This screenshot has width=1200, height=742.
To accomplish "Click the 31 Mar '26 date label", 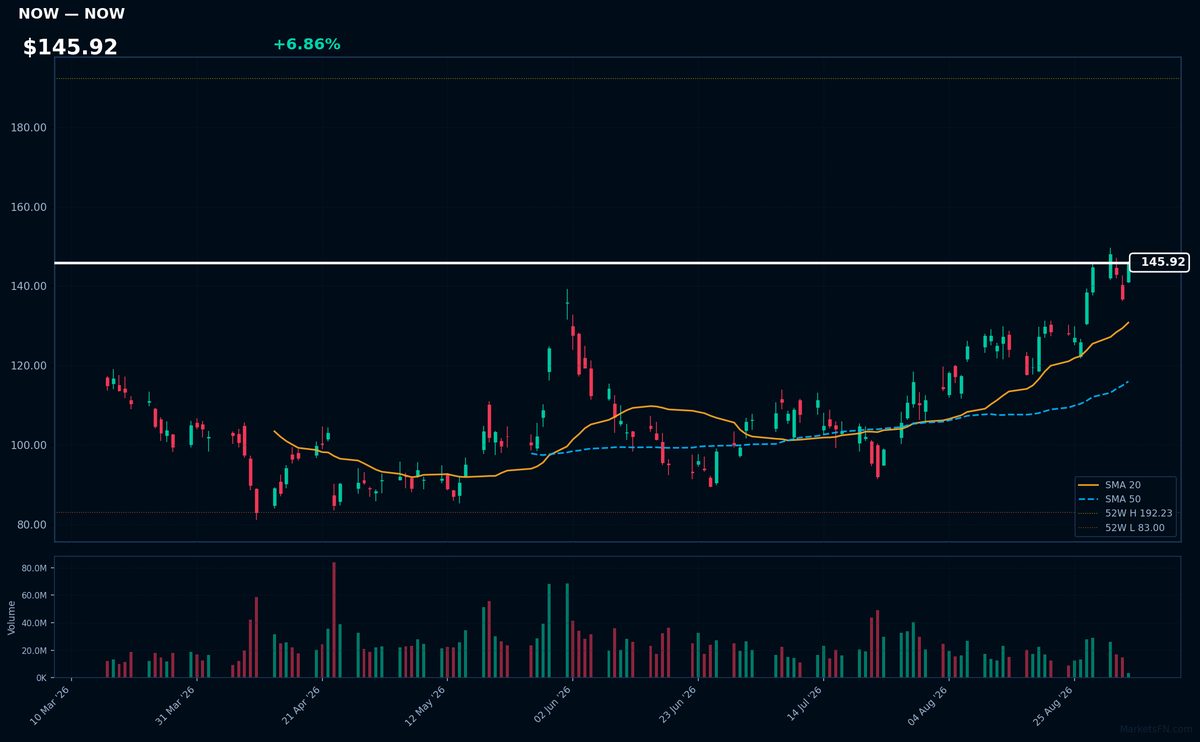I will [176, 706].
